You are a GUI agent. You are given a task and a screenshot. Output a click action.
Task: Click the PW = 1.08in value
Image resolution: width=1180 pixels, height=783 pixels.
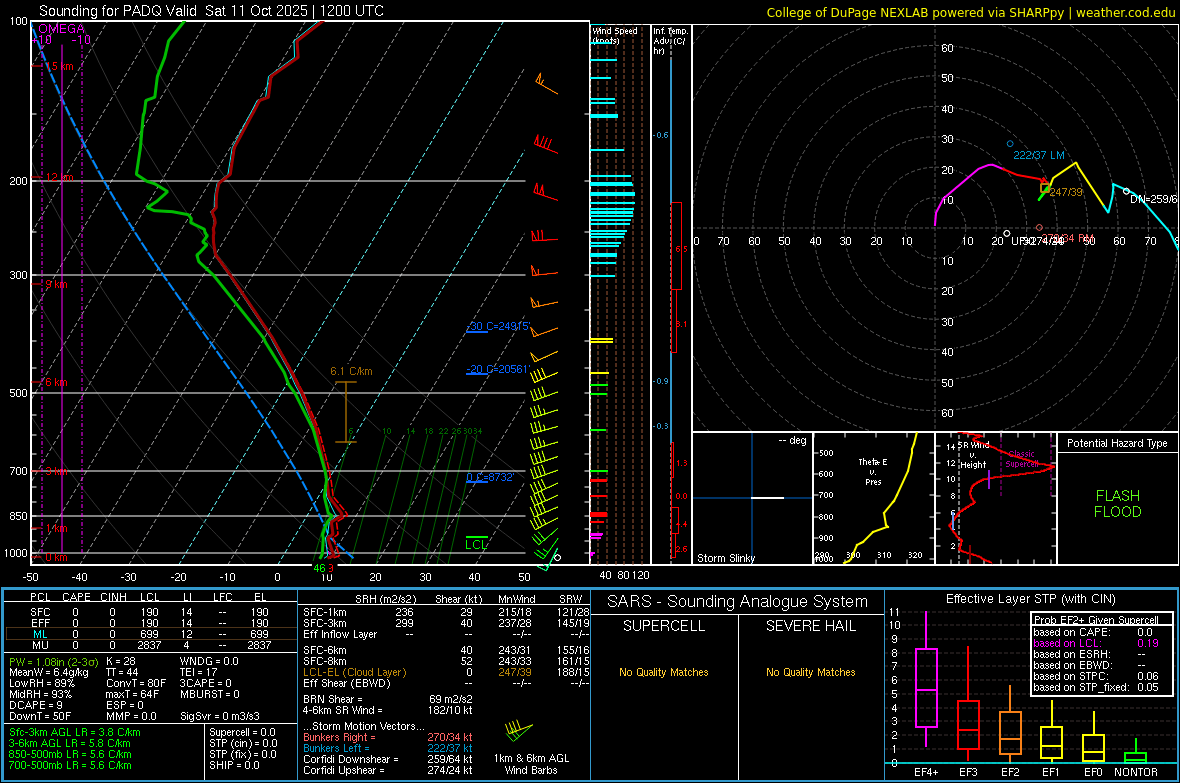[53, 662]
